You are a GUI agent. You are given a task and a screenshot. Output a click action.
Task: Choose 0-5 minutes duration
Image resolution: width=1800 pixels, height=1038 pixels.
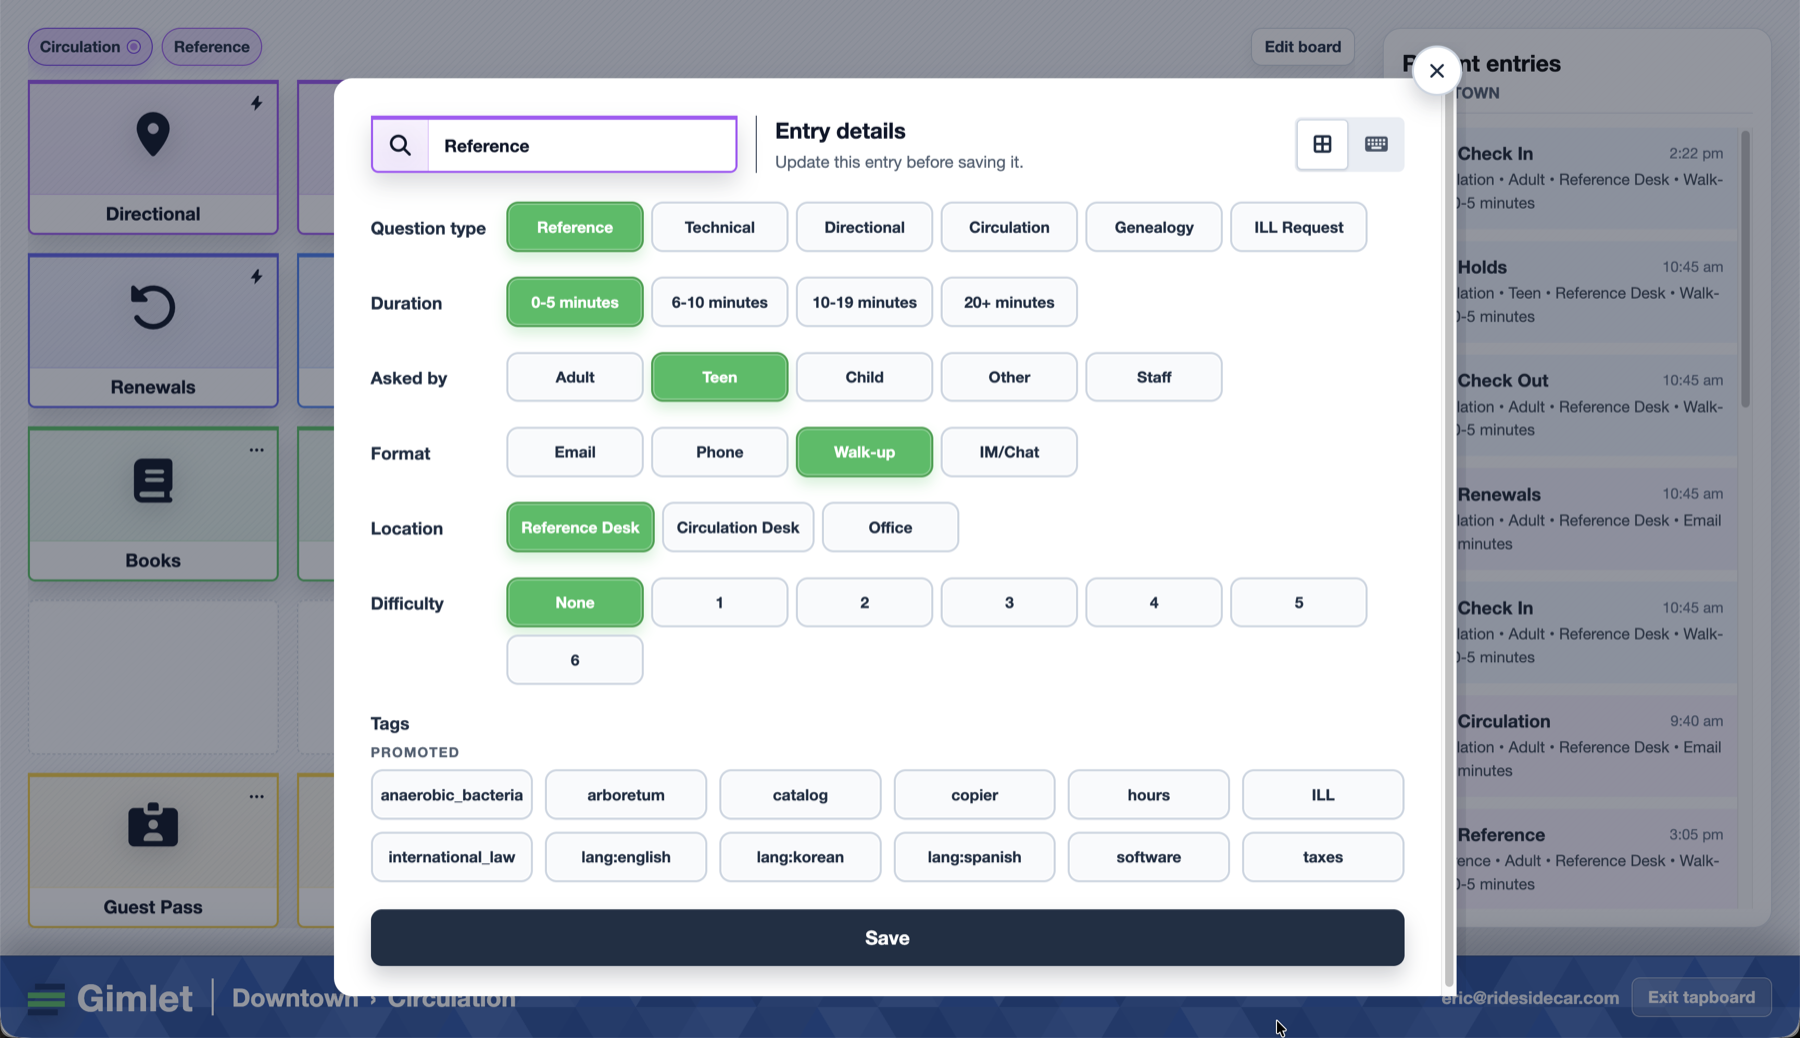[575, 302]
